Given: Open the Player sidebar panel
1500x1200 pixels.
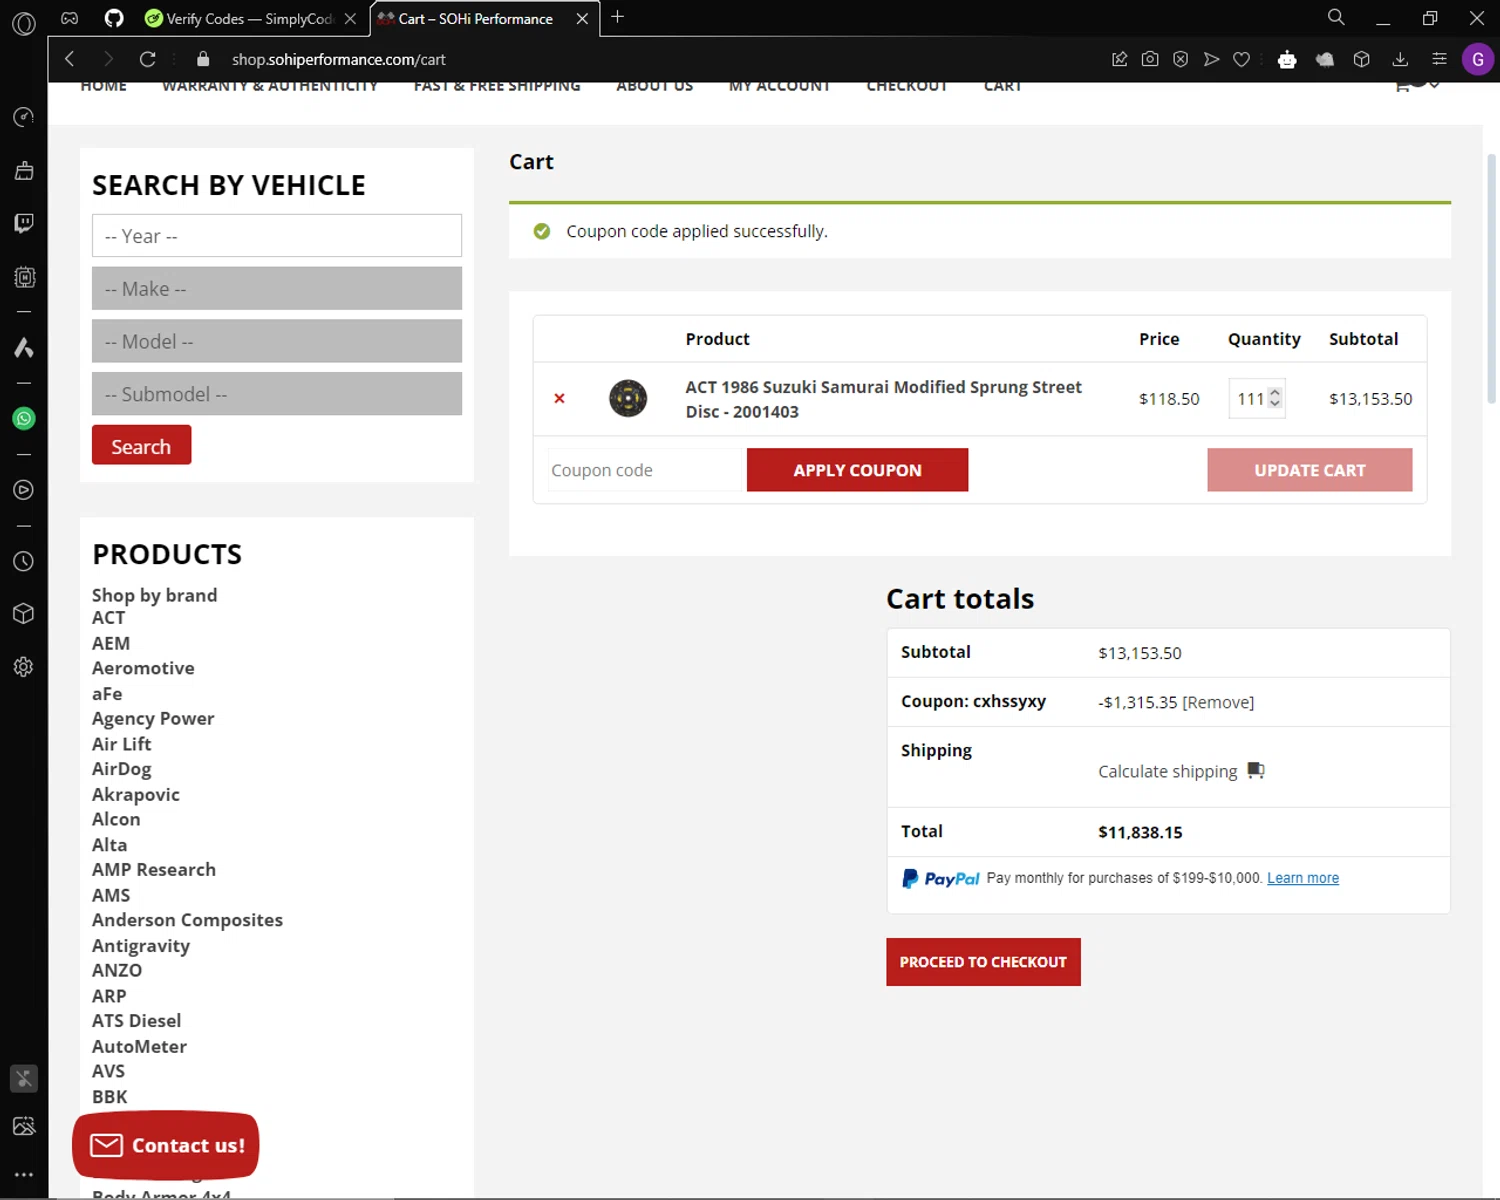Looking at the screenshot, I should pos(24,490).
